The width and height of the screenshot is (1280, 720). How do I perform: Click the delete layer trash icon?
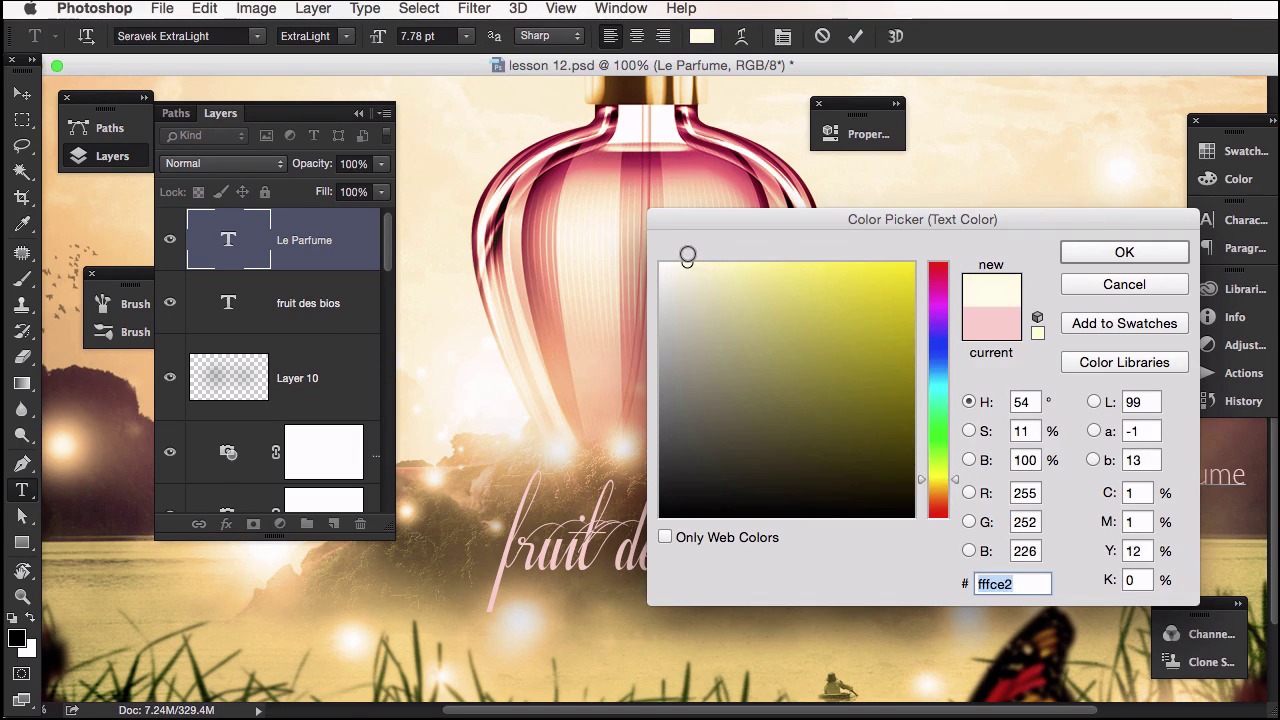[x=360, y=524]
